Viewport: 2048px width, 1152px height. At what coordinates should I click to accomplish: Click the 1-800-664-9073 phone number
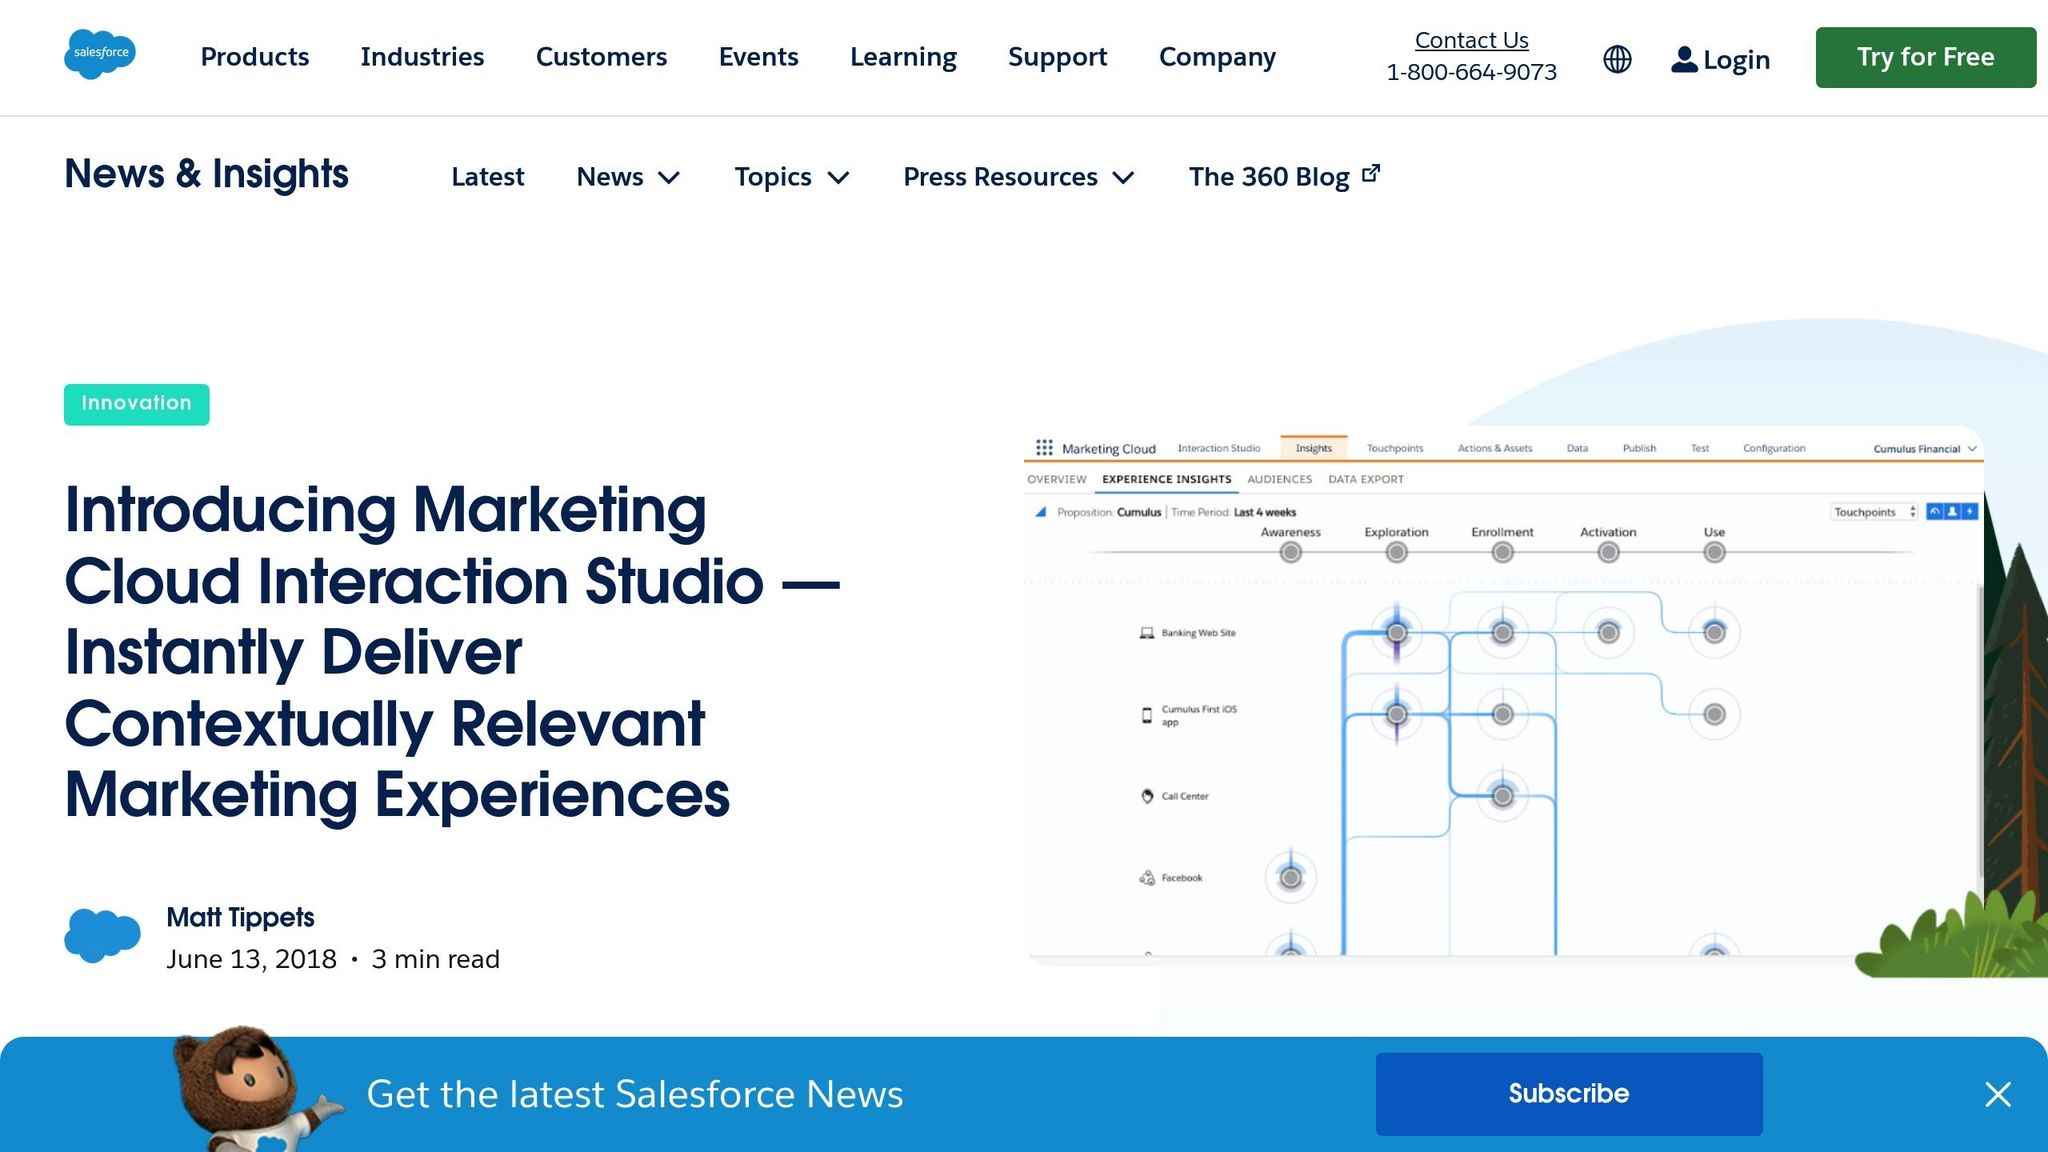pos(1471,71)
